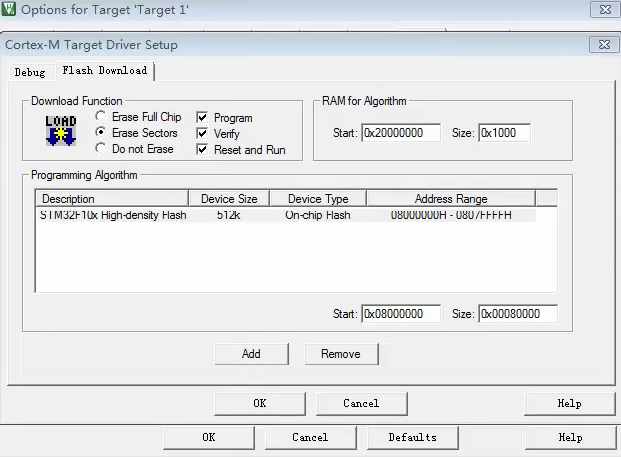Click the RAM for Algorithm Size field
The width and height of the screenshot is (621, 457).
[x=505, y=133]
